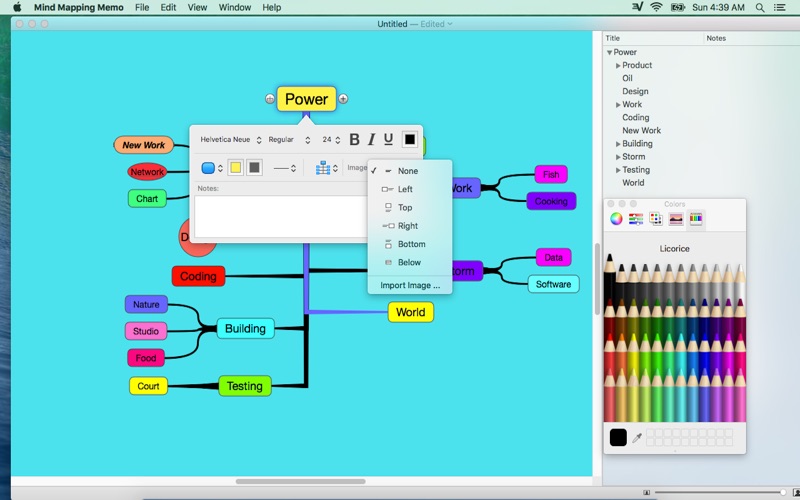Open the Apple menu
Viewport: 800px width, 500px height.
(x=17, y=7)
